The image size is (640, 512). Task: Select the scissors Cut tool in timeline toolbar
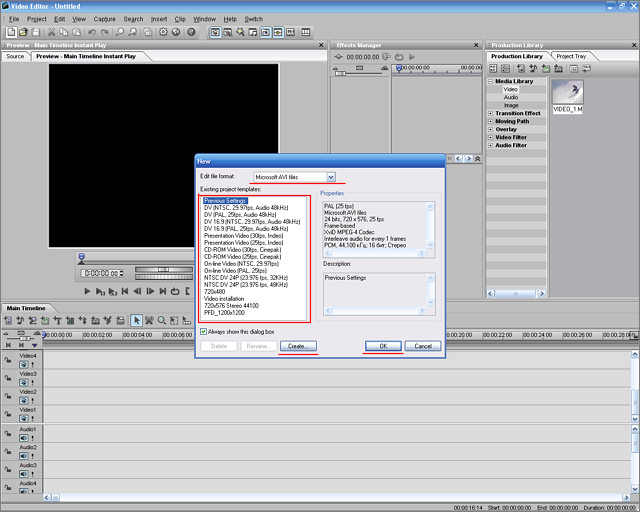149,321
